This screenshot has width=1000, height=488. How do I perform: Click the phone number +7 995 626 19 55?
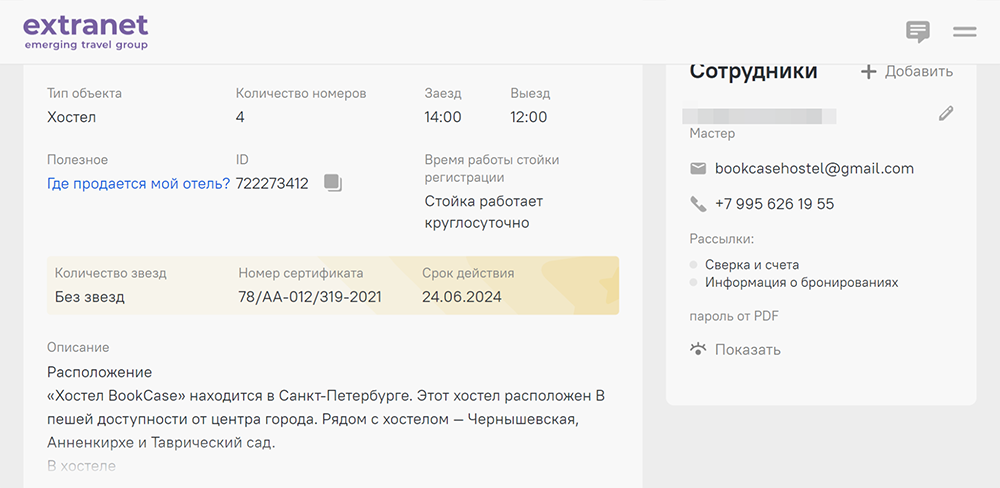click(x=774, y=204)
